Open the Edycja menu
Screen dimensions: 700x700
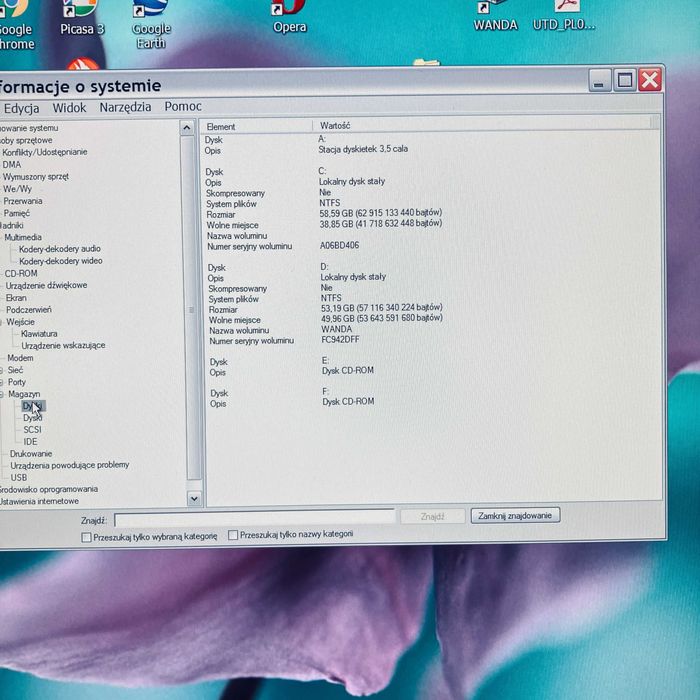click(21, 108)
